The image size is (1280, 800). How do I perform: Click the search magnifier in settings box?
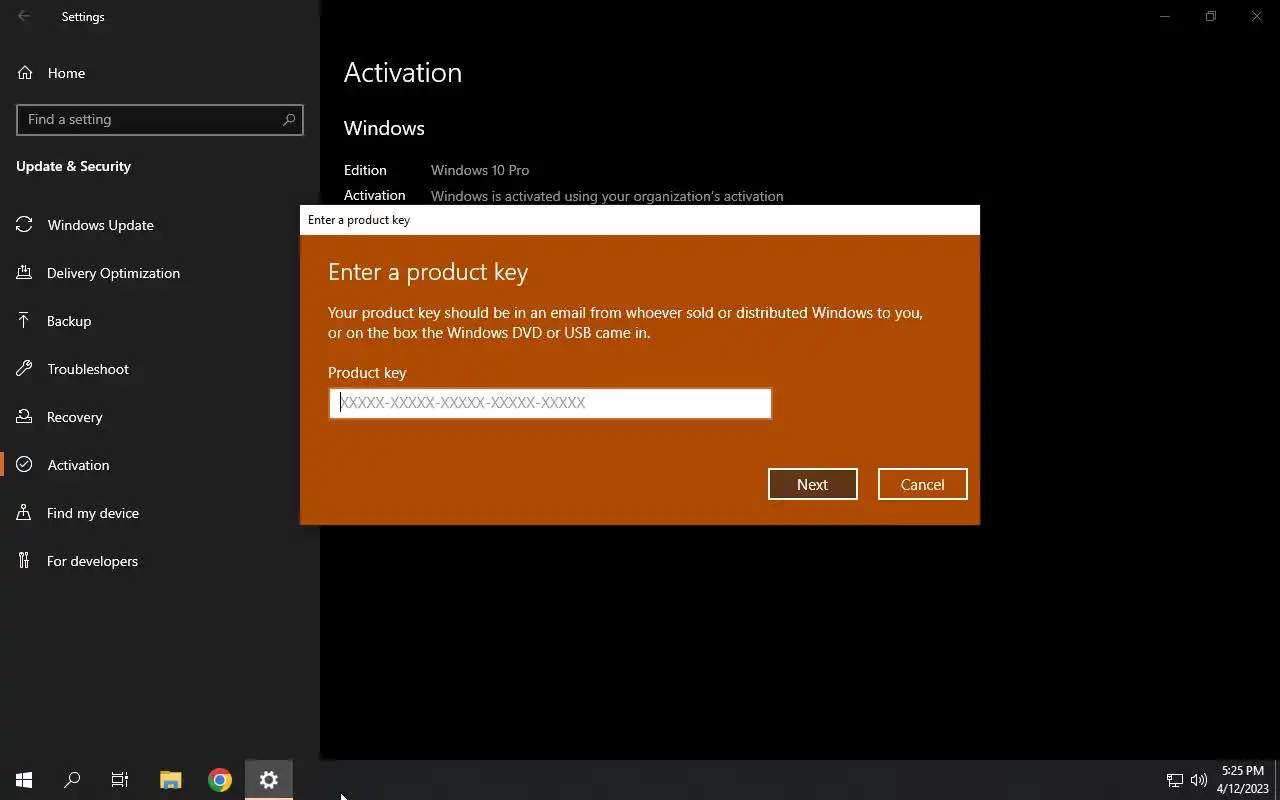pos(288,119)
